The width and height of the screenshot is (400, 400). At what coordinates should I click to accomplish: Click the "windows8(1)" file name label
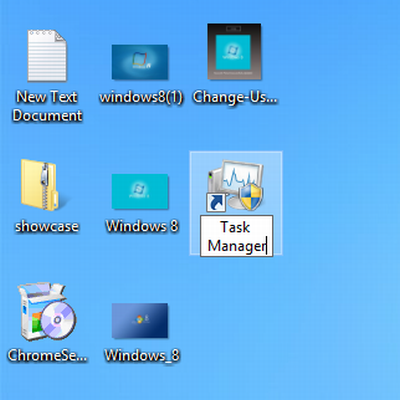point(141,97)
